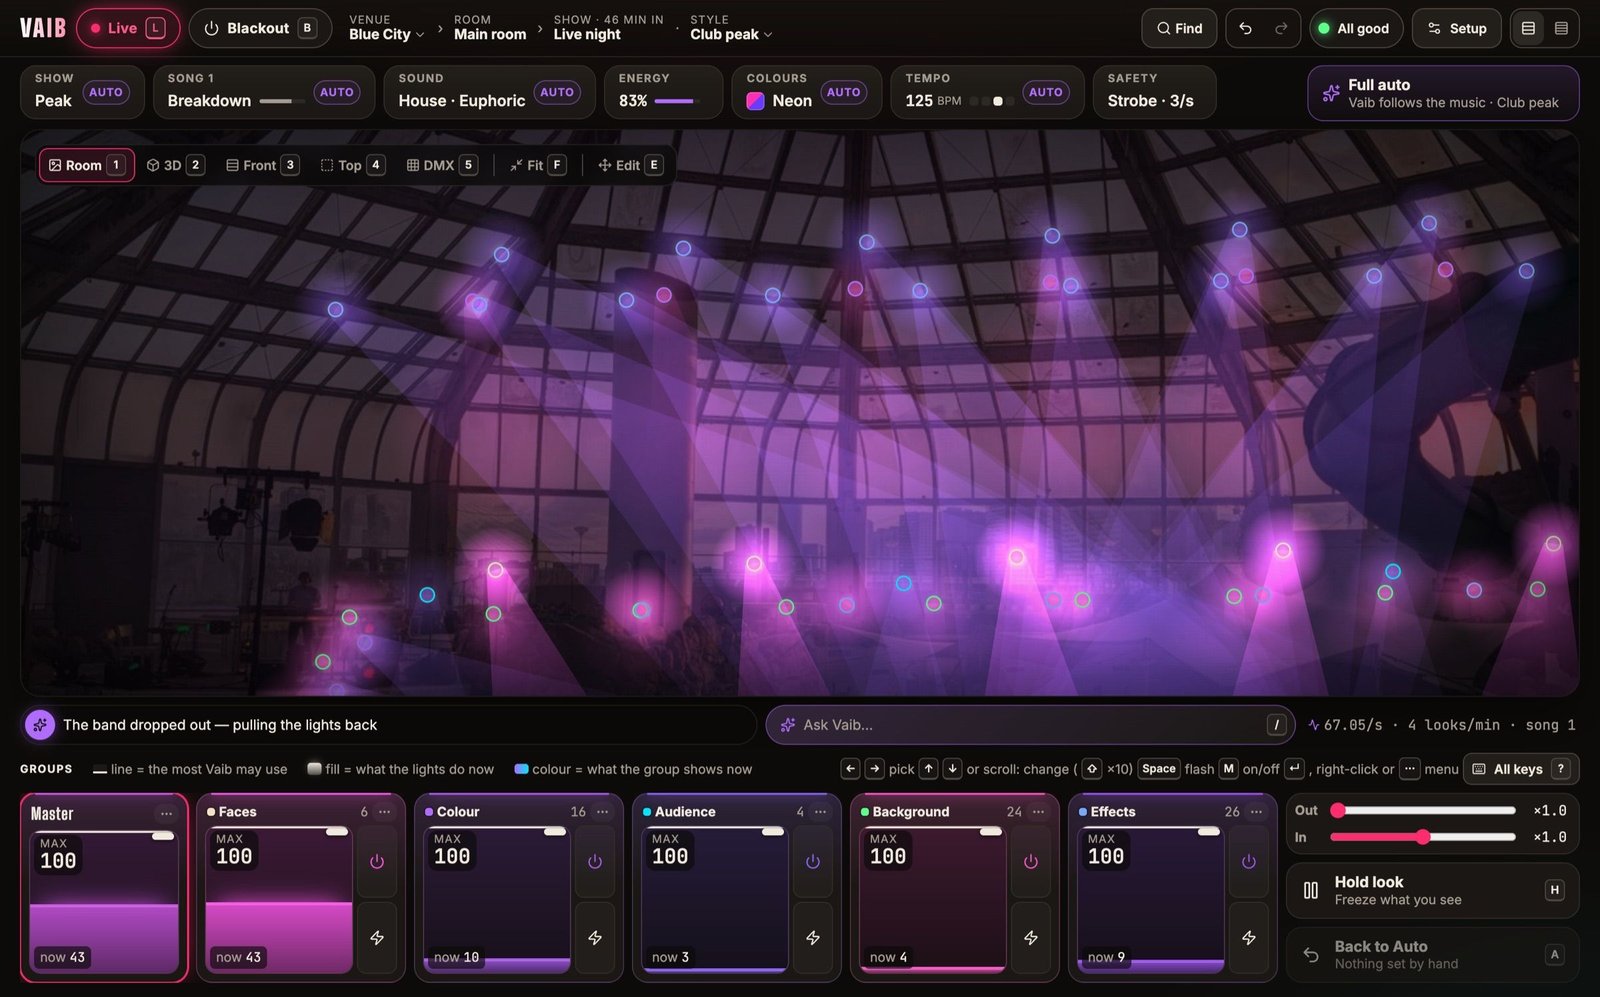Click the Ask Vaib input field

coord(1030,725)
